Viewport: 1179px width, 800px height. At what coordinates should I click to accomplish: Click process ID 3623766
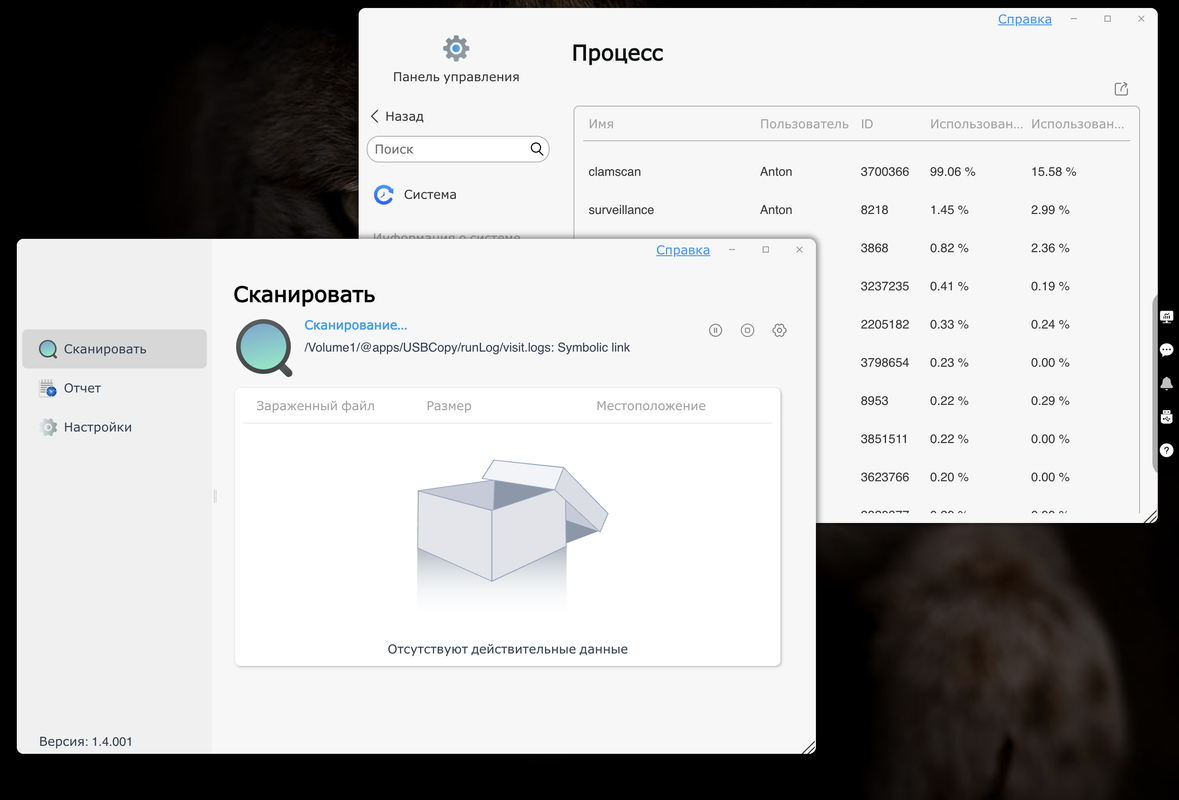pos(884,477)
